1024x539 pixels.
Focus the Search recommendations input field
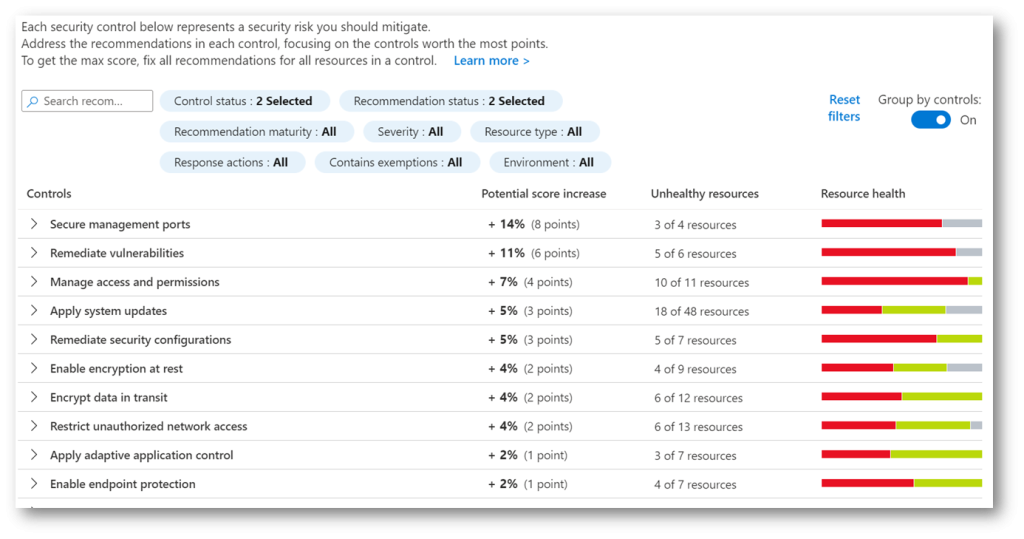87,101
